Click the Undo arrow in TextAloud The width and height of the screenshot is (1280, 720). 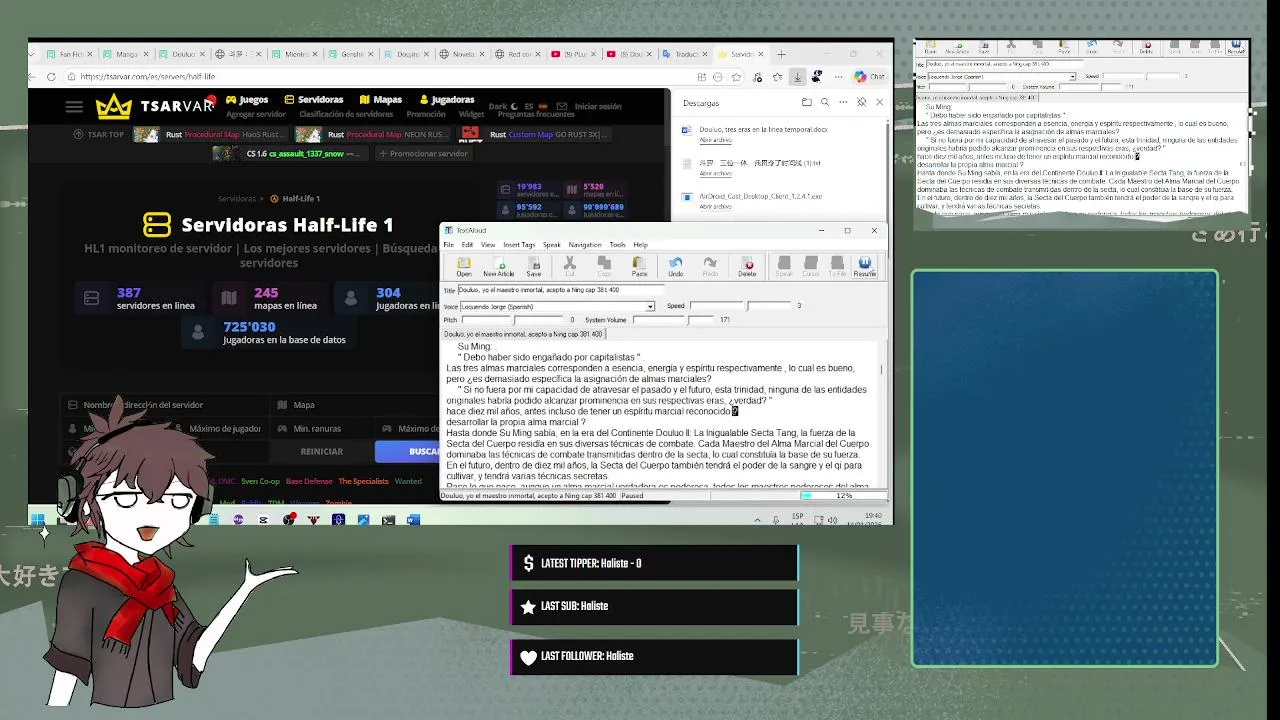[x=675, y=266]
